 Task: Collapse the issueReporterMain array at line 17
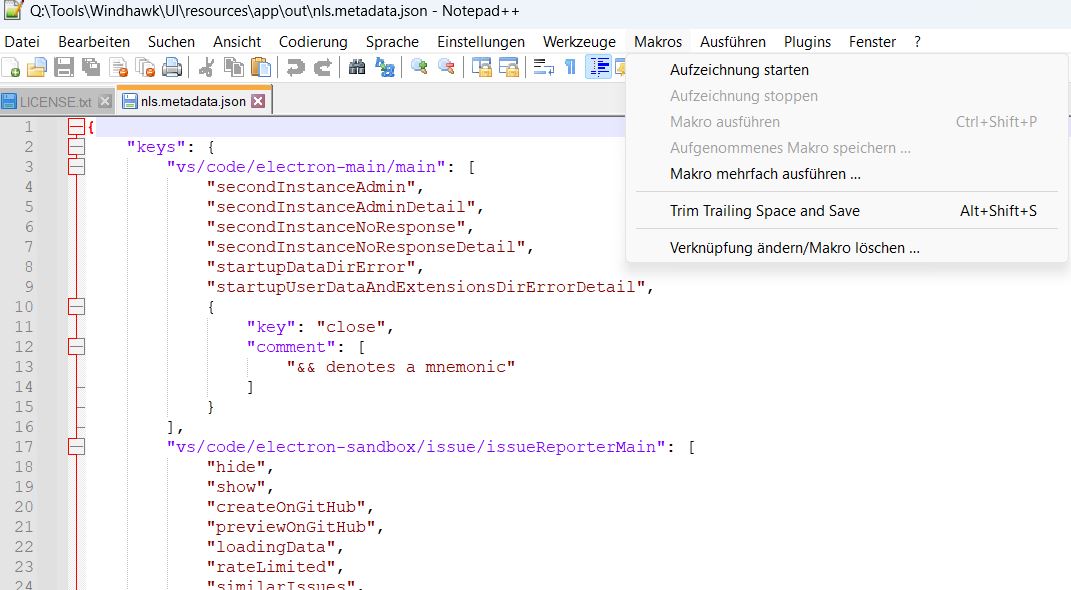point(76,447)
